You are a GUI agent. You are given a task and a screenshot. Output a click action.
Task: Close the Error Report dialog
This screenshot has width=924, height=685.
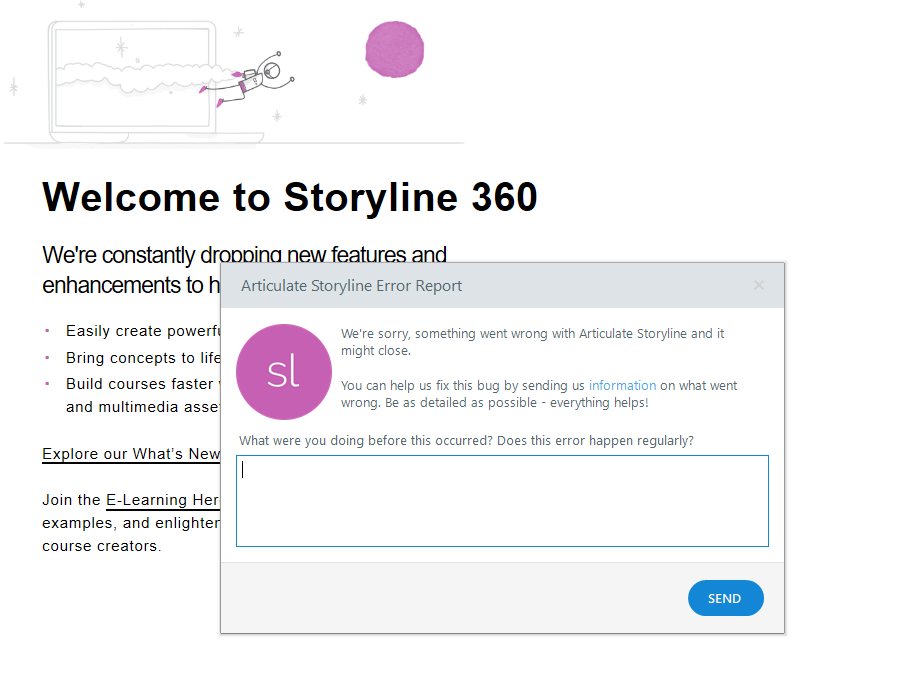click(x=759, y=285)
